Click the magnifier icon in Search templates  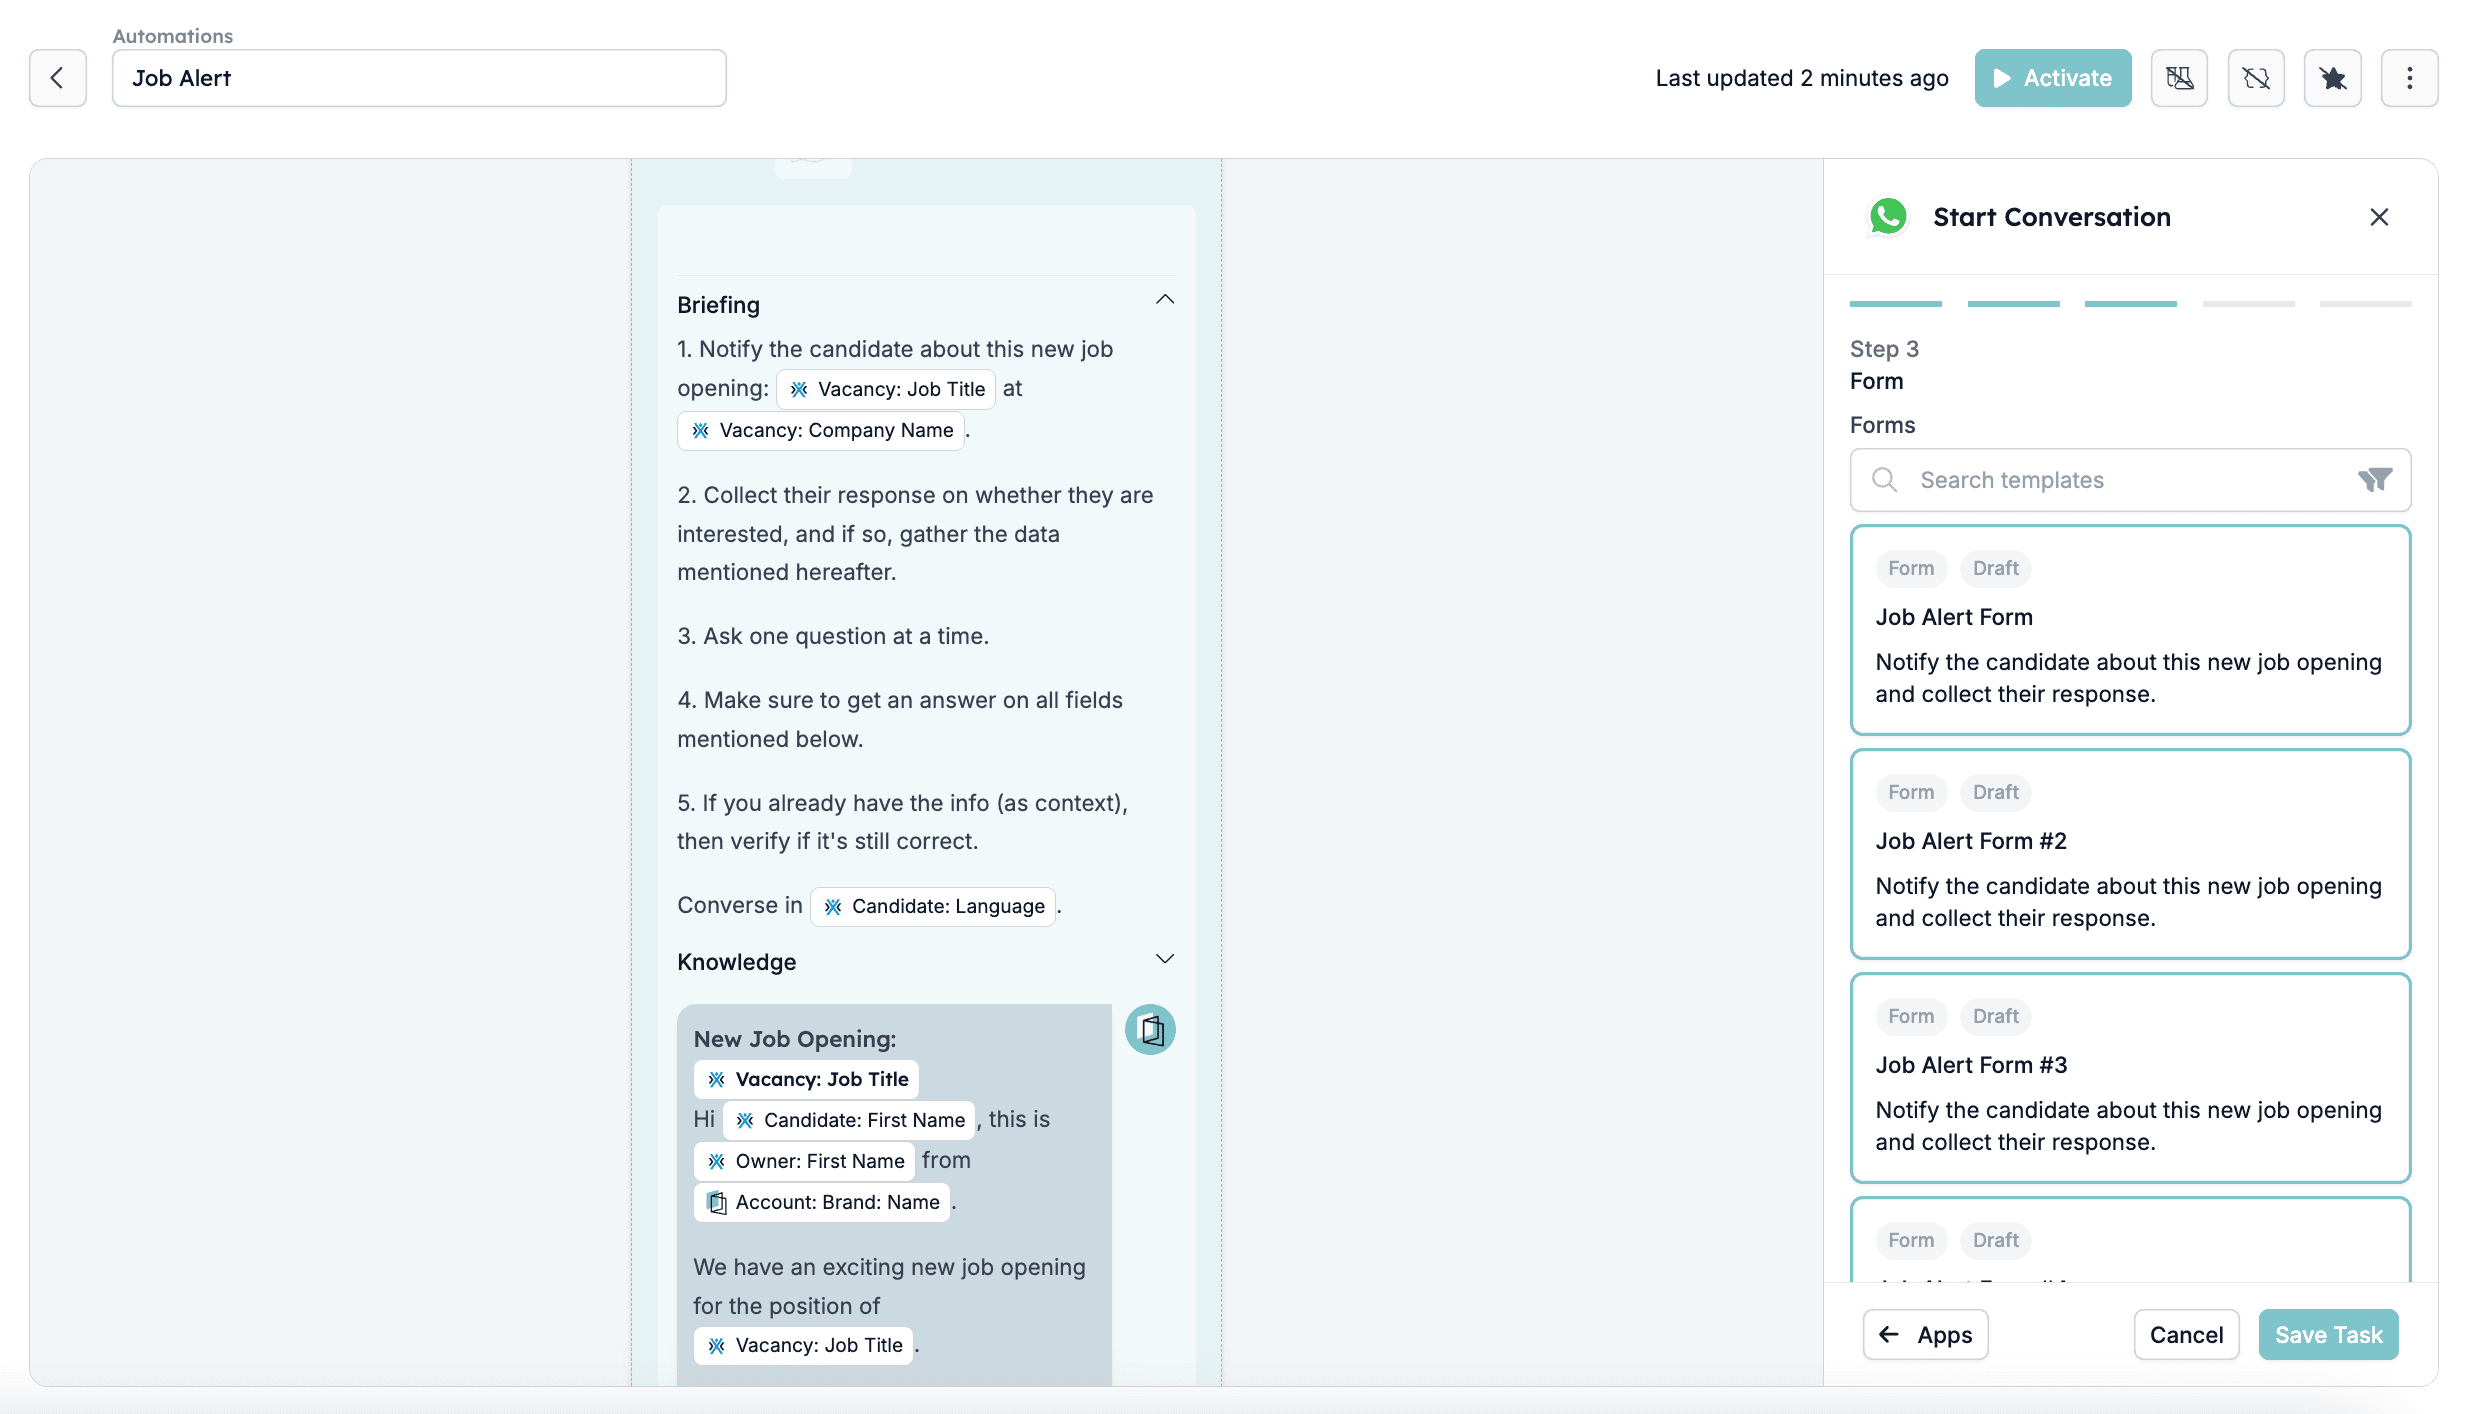pyautogui.click(x=1884, y=480)
